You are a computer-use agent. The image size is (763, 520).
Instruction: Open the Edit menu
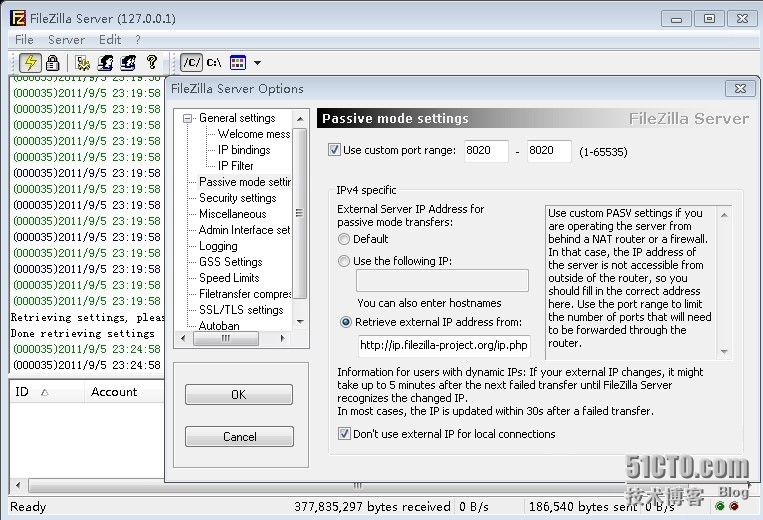(110, 39)
